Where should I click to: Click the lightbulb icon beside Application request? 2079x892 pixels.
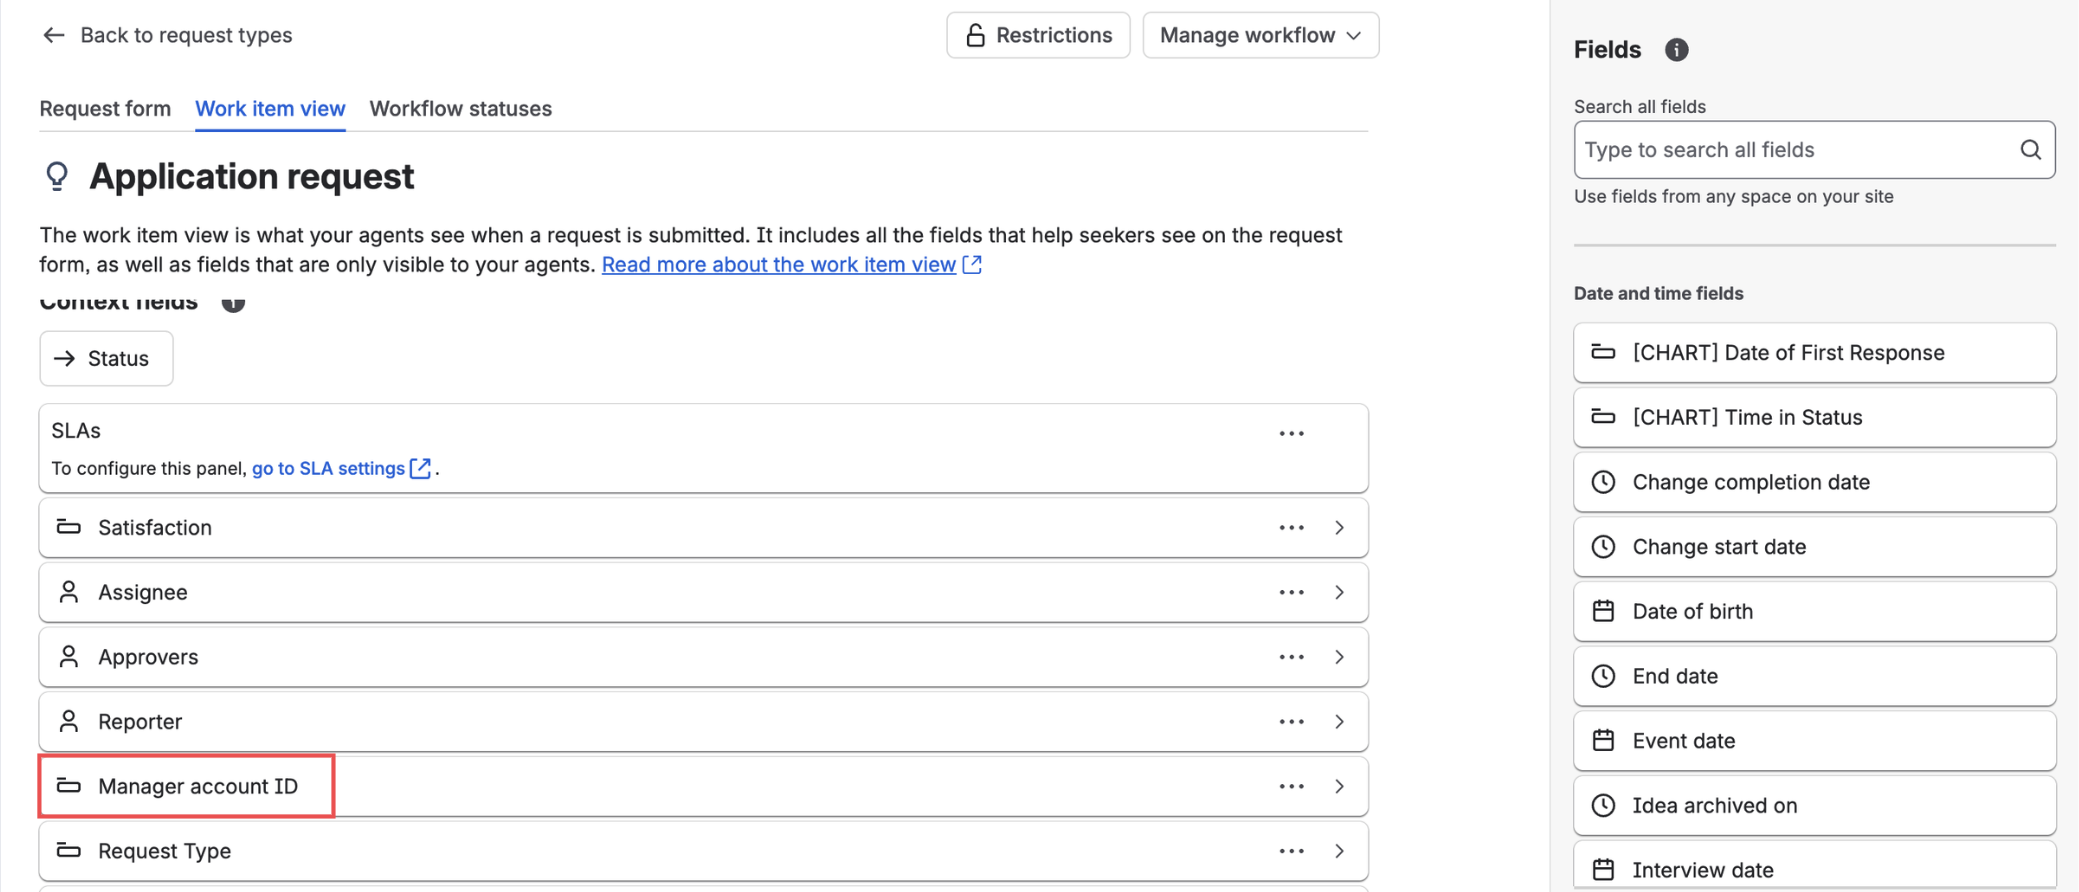point(57,177)
